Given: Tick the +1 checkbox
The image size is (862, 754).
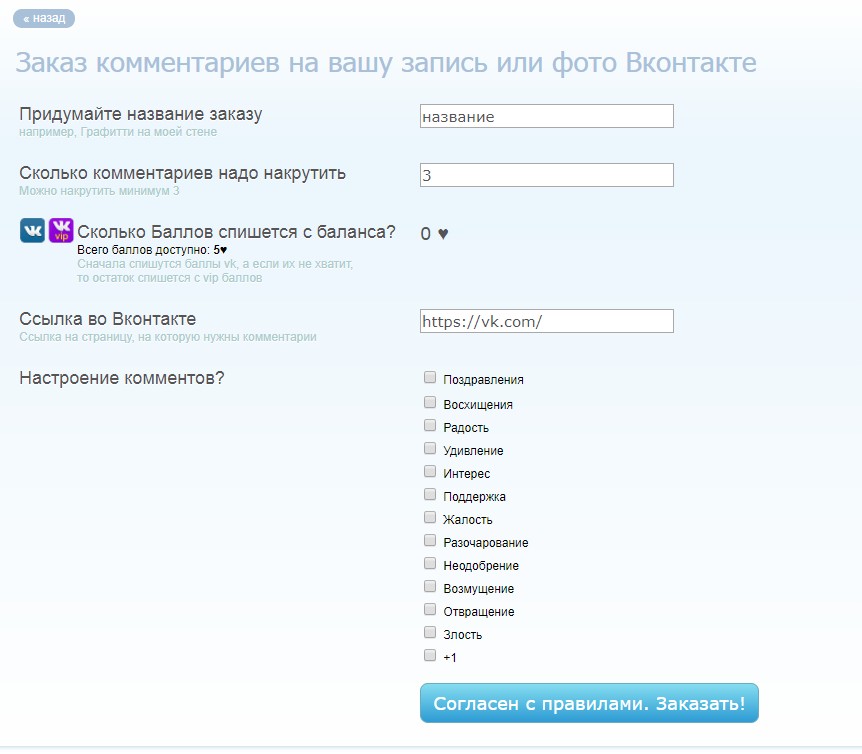Looking at the screenshot, I should click(x=430, y=656).
